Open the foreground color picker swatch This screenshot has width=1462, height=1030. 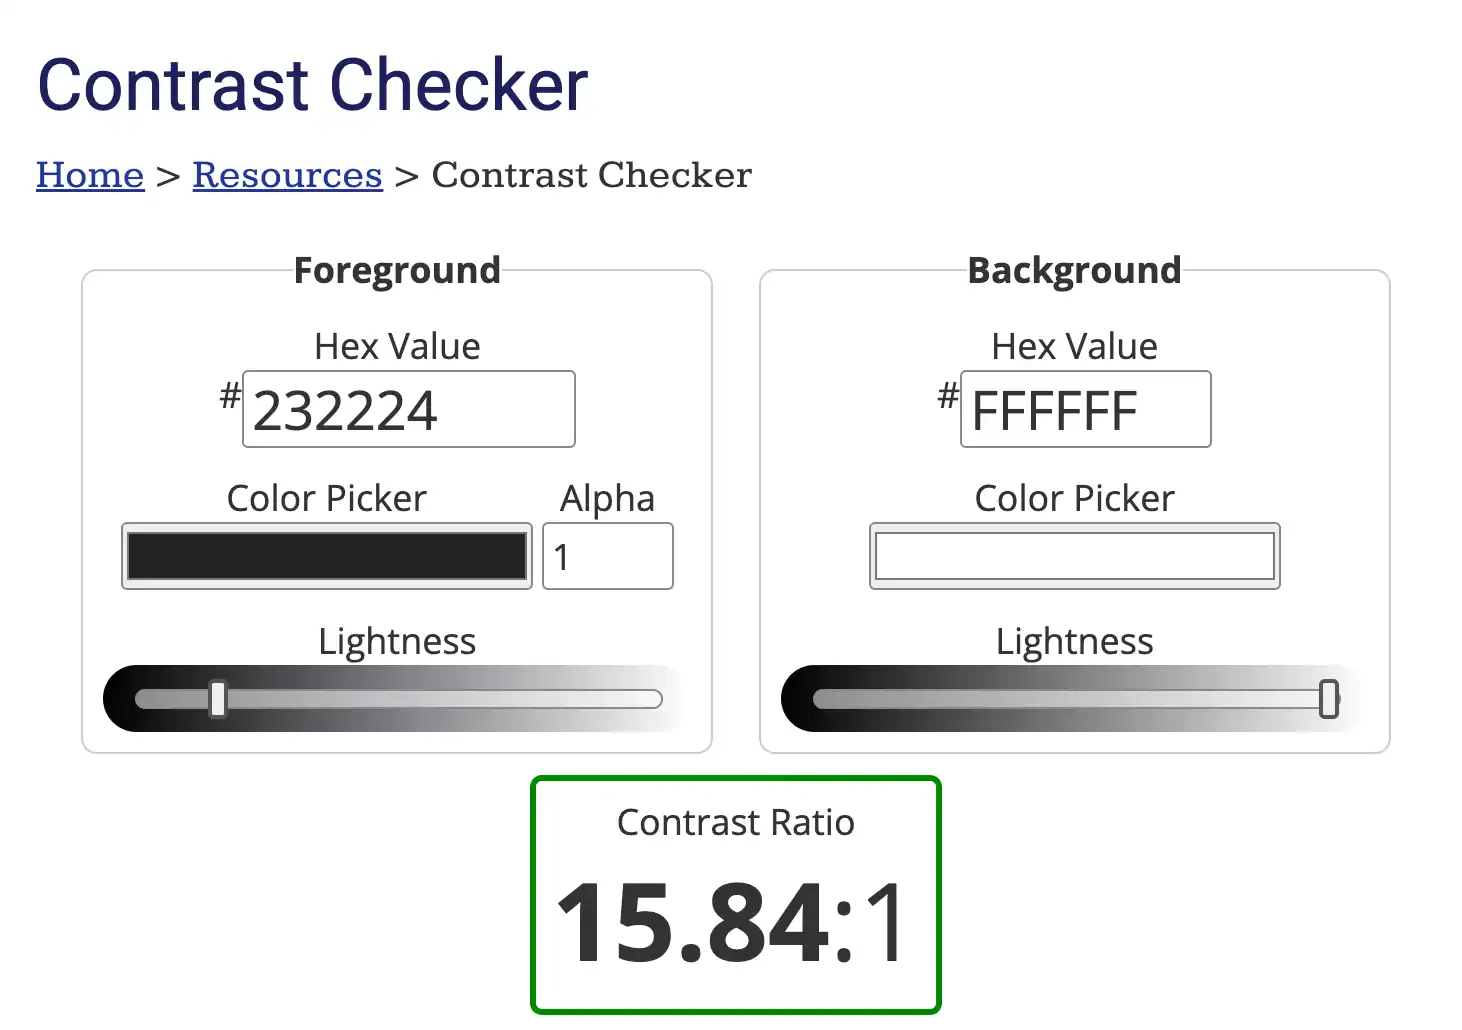pos(326,556)
